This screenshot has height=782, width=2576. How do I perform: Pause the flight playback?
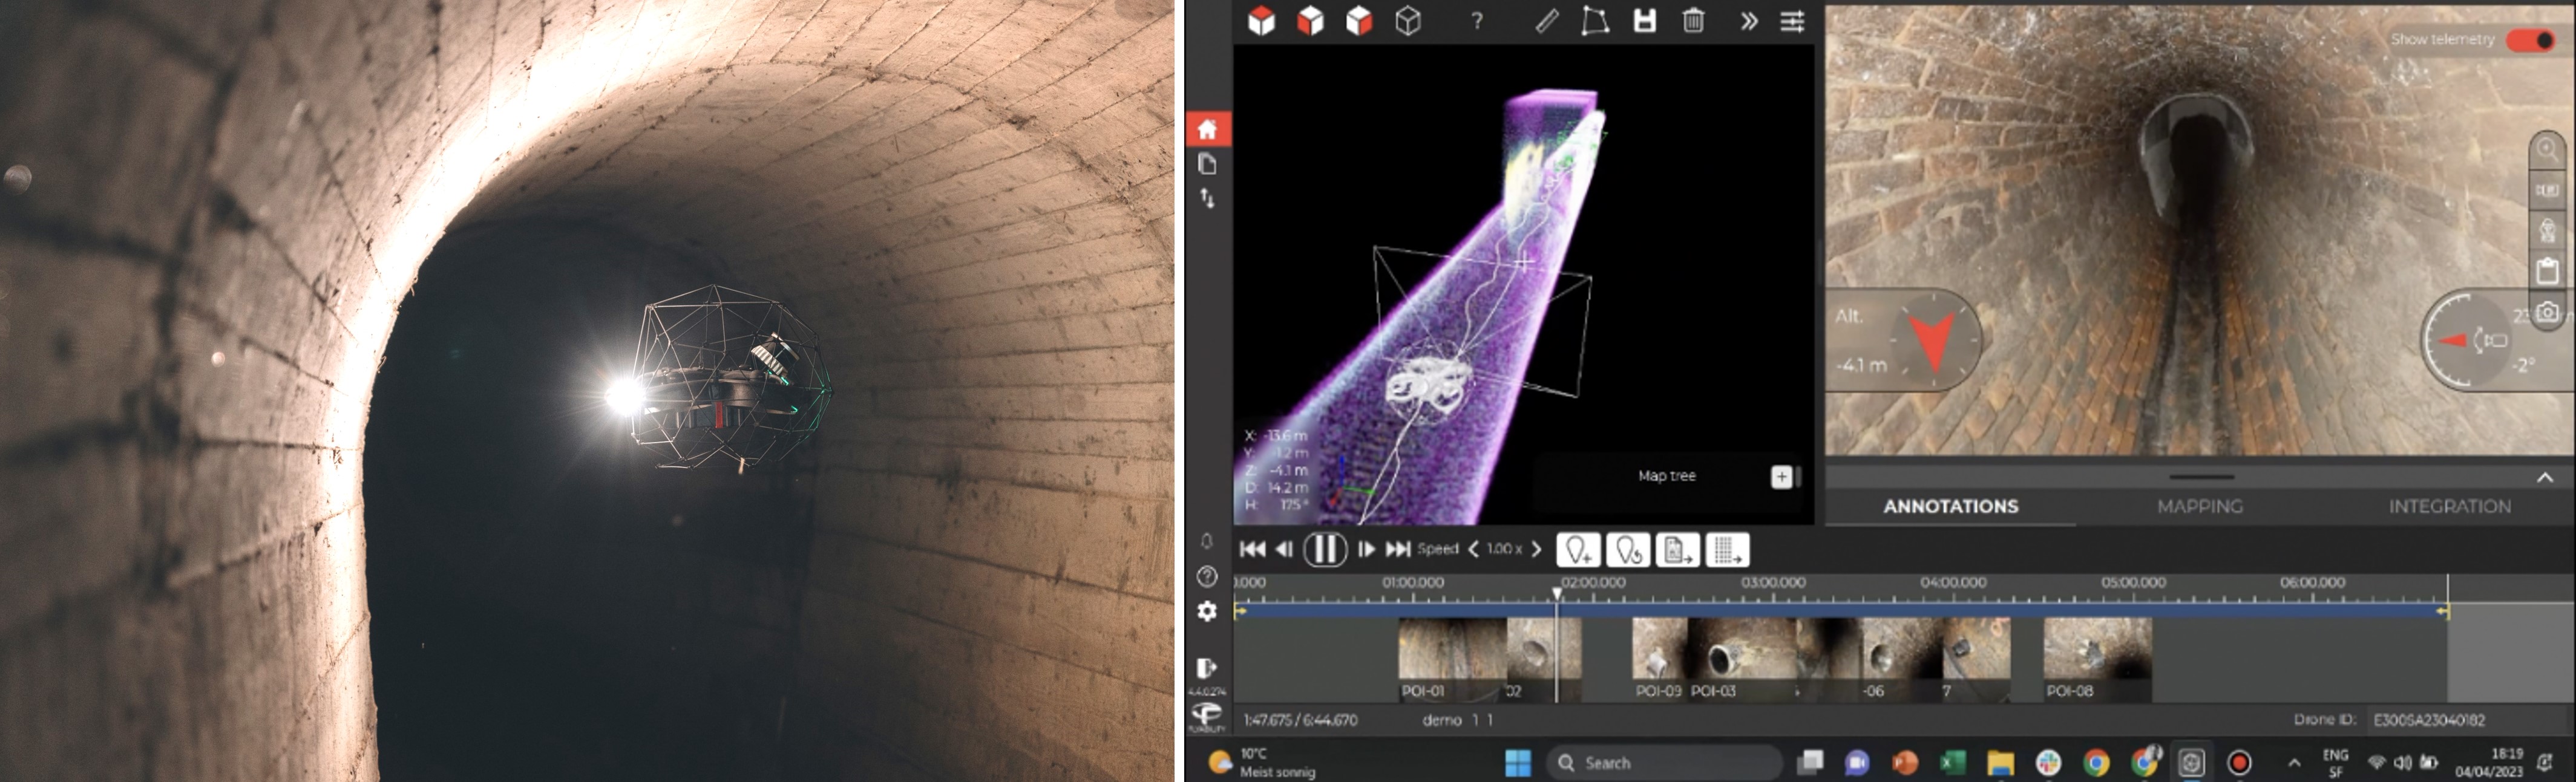coord(1325,549)
